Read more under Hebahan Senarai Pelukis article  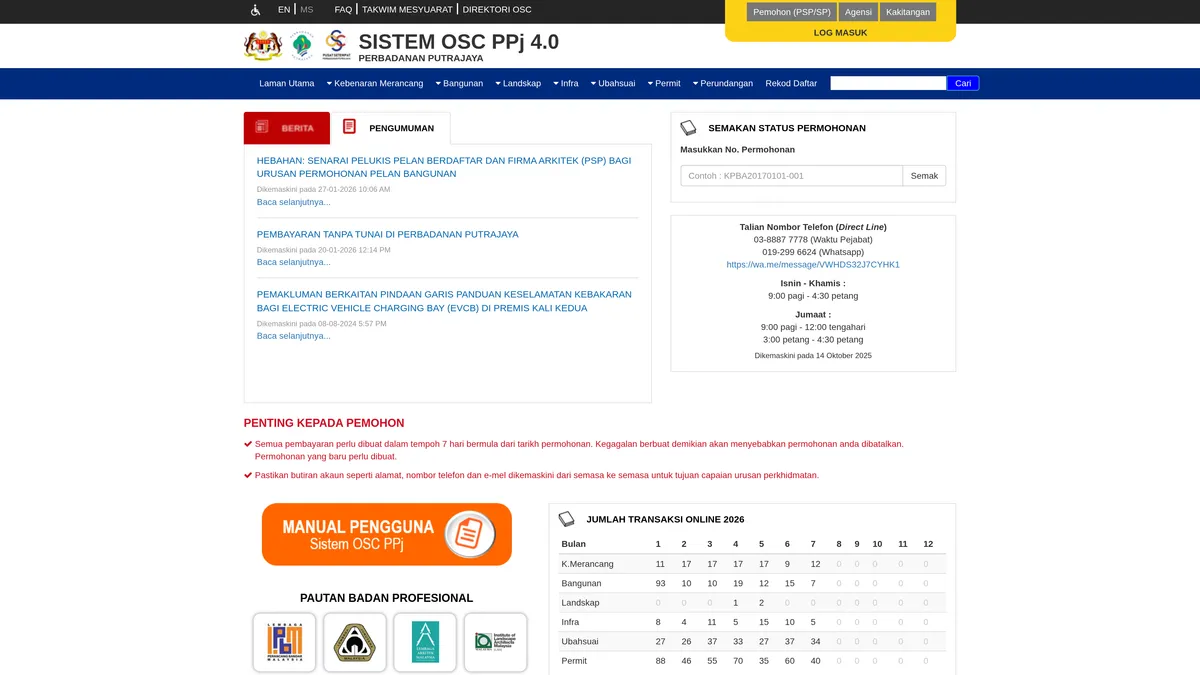tap(293, 202)
